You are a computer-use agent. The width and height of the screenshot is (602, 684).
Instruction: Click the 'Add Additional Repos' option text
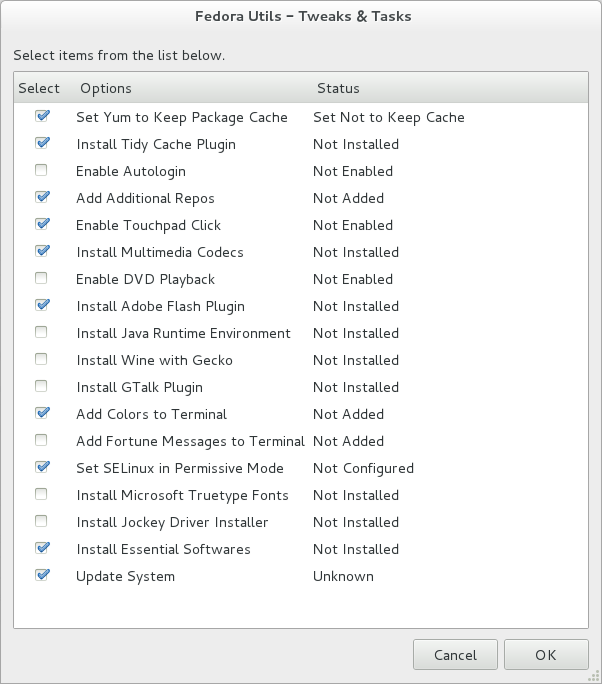(145, 198)
